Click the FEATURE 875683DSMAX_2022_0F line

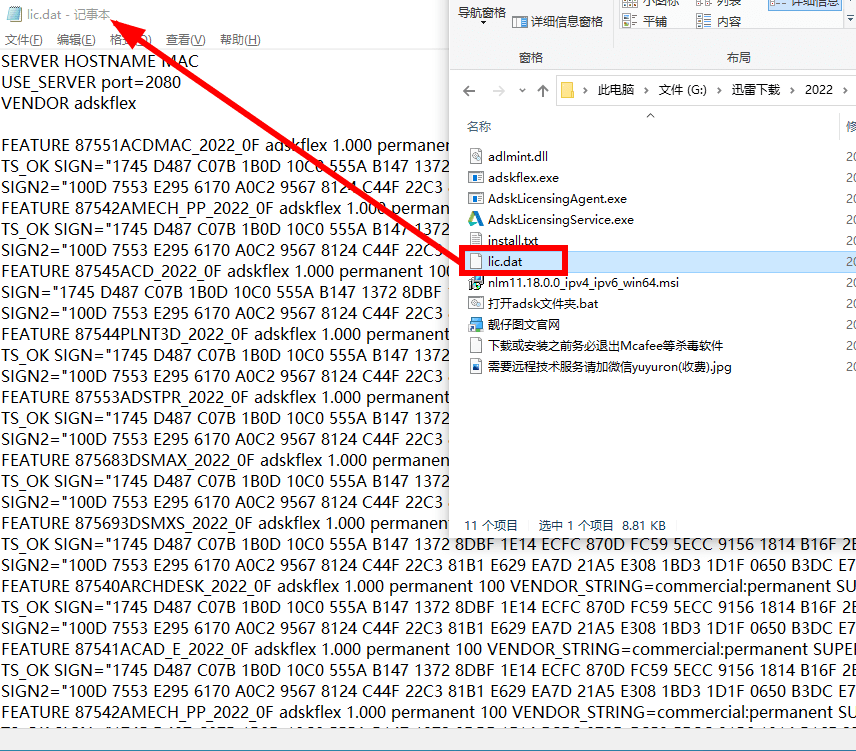click(x=224, y=461)
